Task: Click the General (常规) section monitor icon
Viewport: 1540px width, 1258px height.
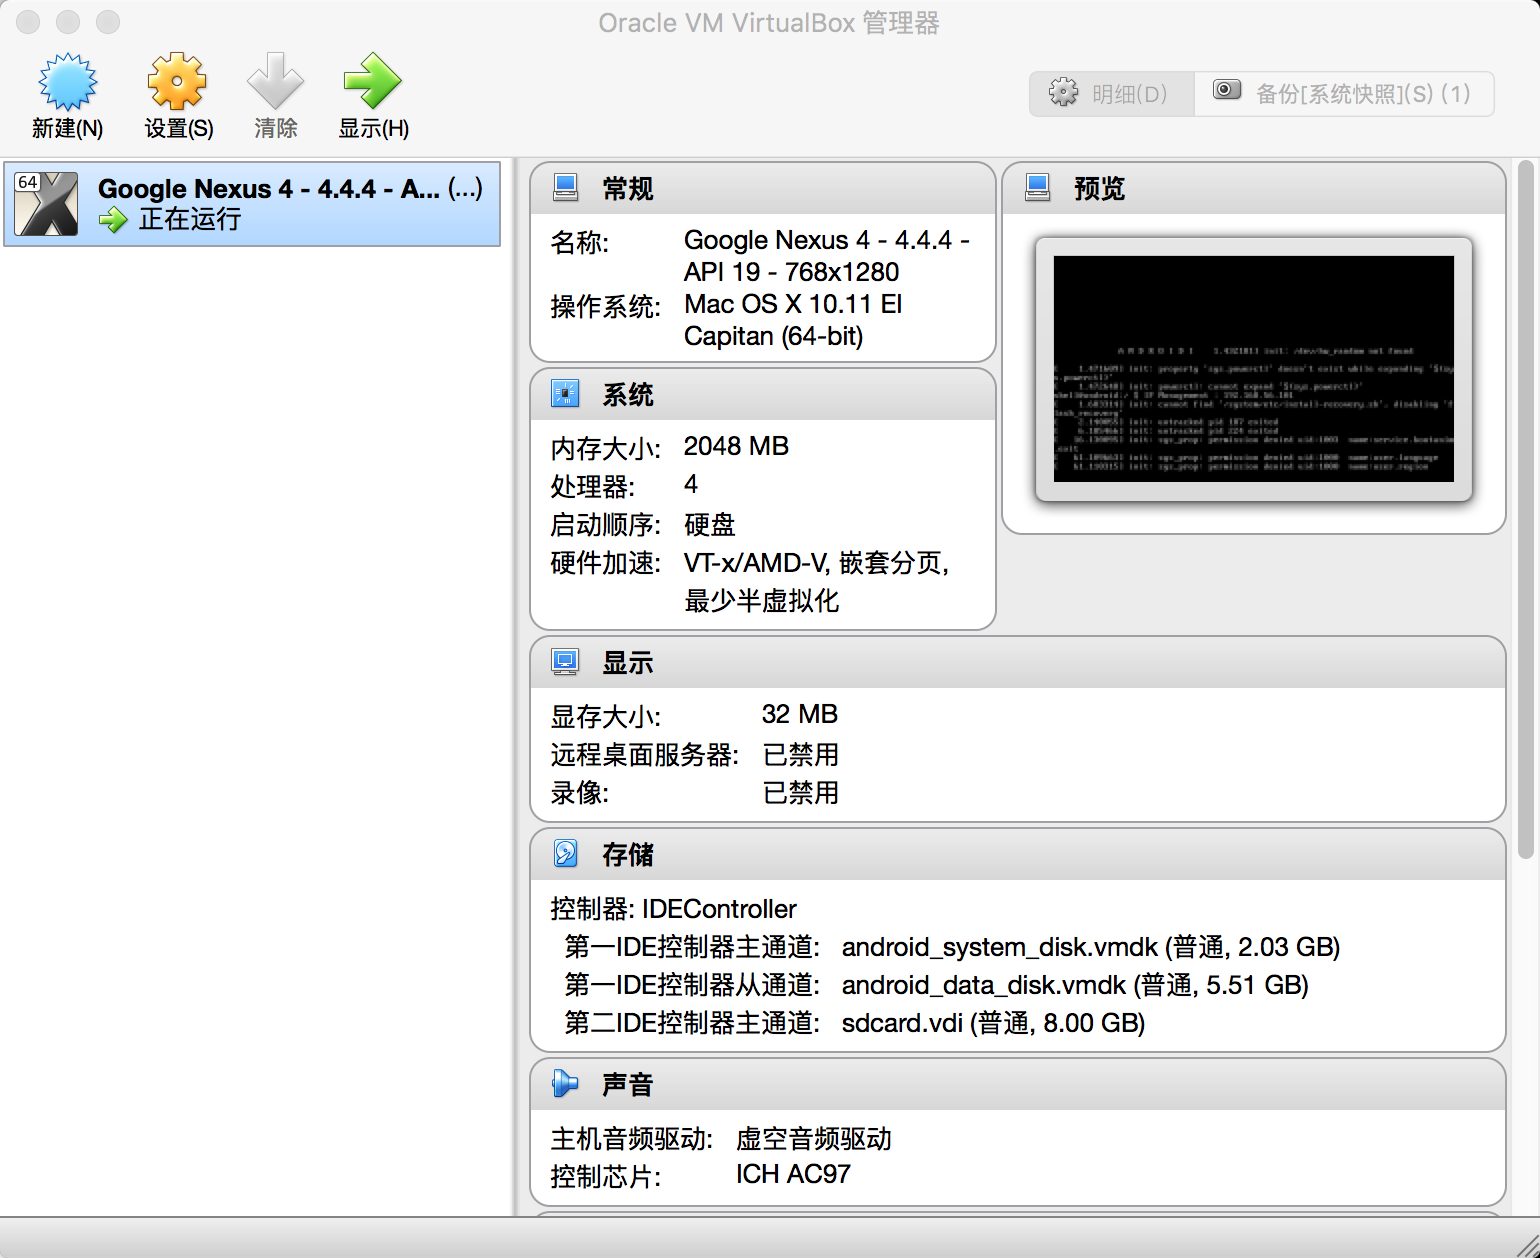Action: (x=565, y=188)
